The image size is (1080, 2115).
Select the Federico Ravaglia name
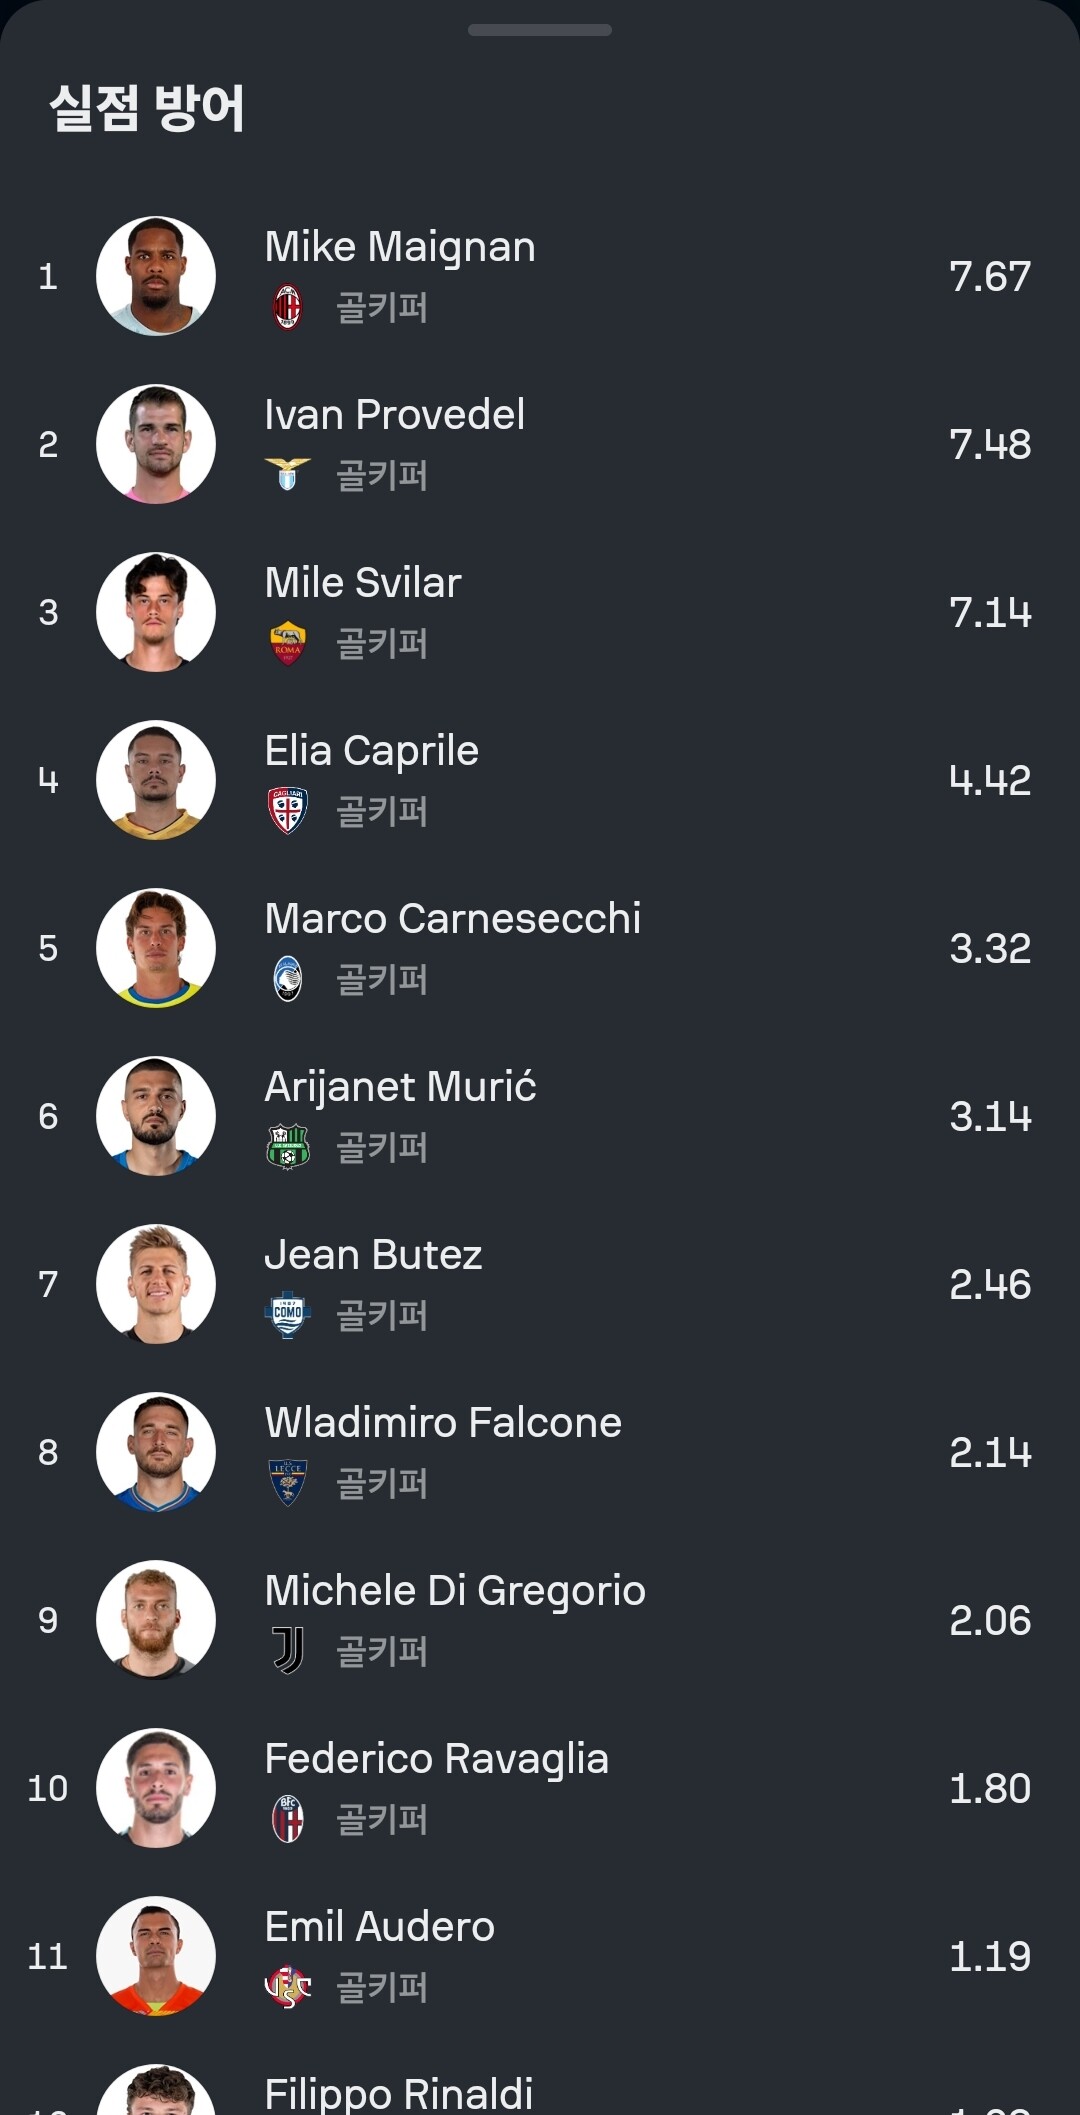pos(437,1759)
